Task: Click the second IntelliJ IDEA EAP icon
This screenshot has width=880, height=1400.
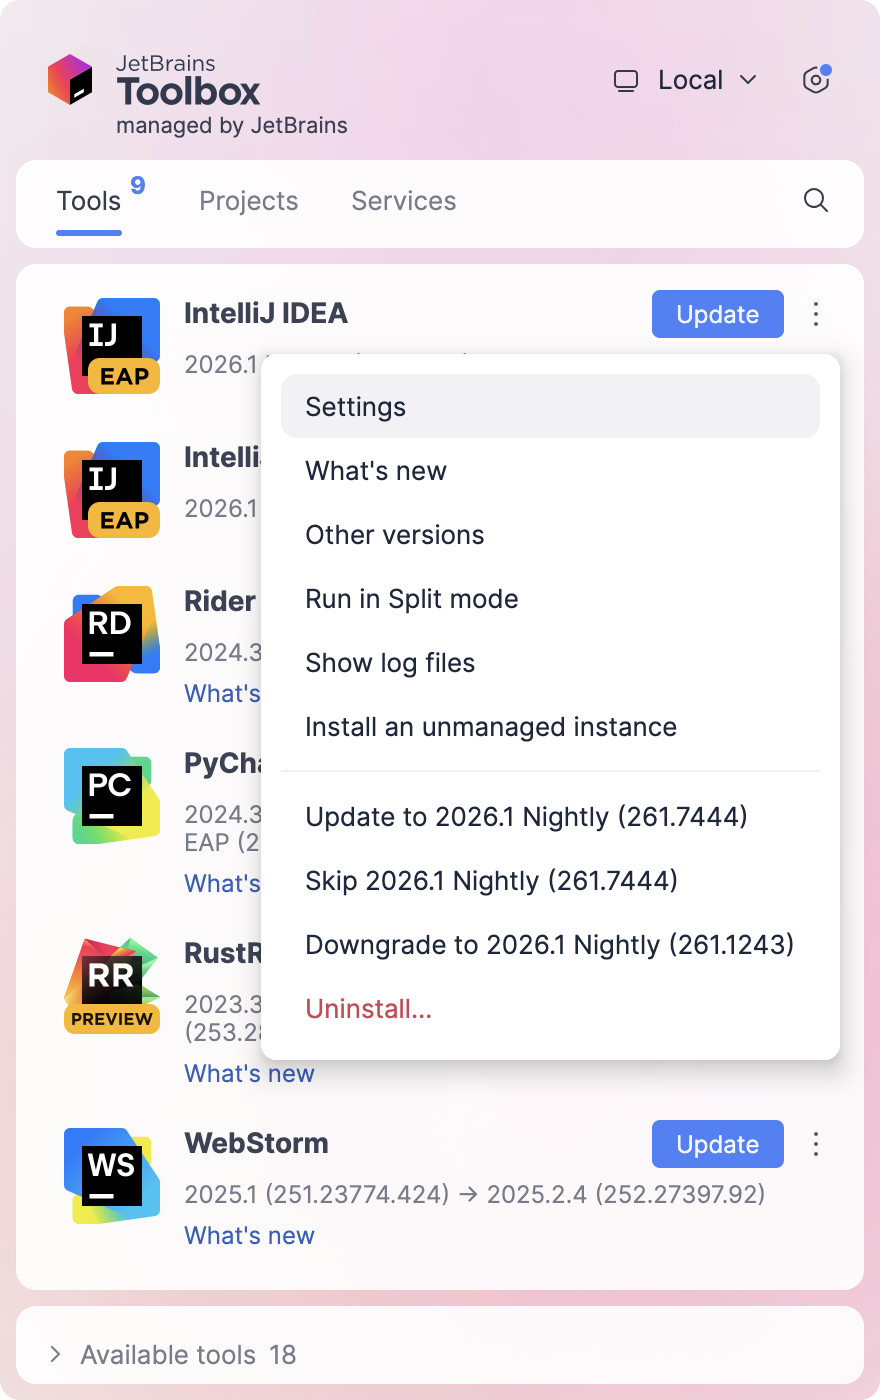Action: (112, 490)
